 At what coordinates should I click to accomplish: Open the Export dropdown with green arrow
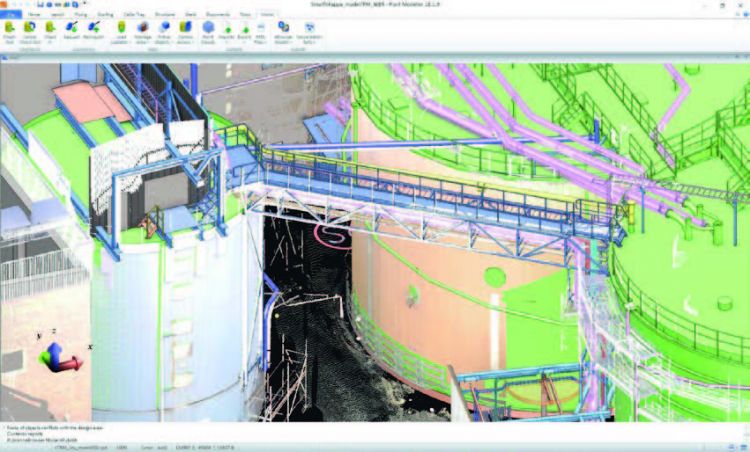tap(244, 33)
